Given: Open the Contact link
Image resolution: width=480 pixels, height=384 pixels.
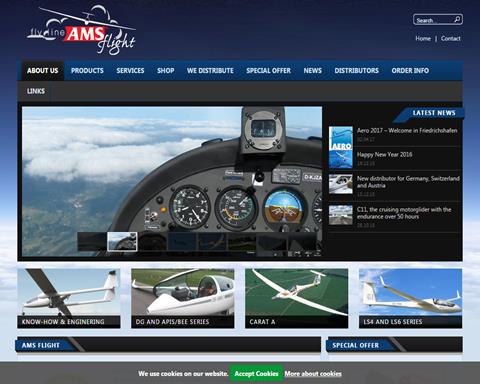Looking at the screenshot, I should point(450,39).
